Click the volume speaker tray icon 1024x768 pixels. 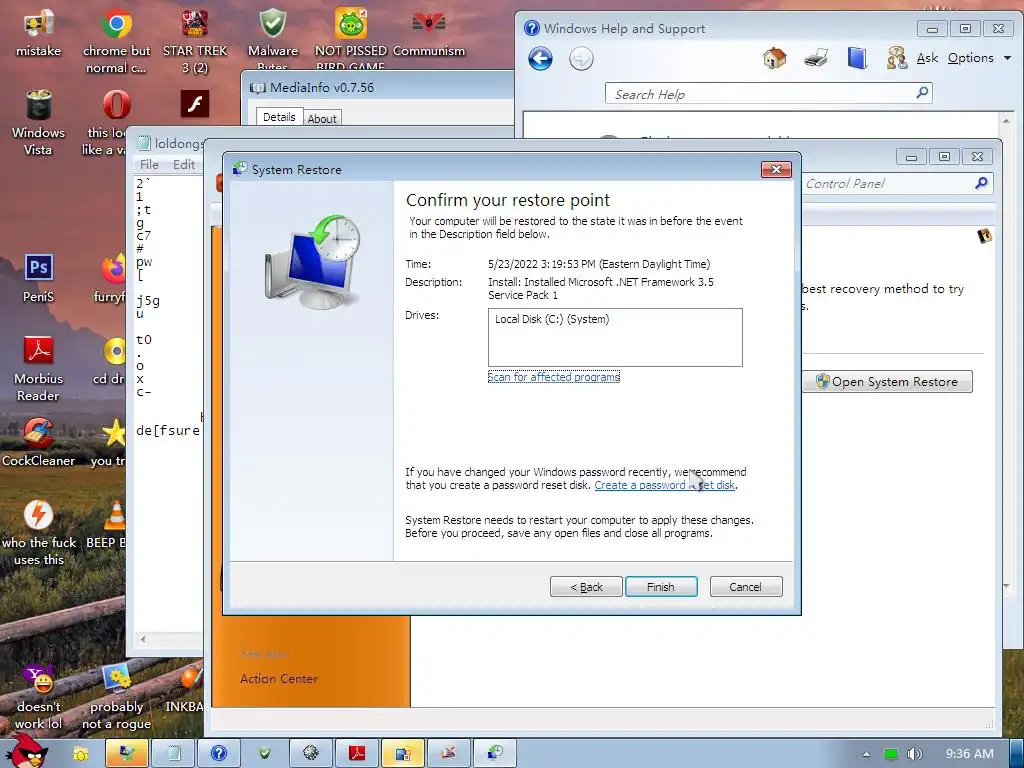click(914, 754)
